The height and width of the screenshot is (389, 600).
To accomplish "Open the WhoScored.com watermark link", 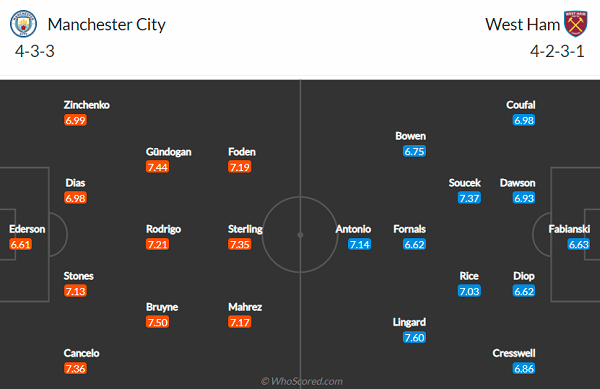I will pyautogui.click(x=302, y=381).
